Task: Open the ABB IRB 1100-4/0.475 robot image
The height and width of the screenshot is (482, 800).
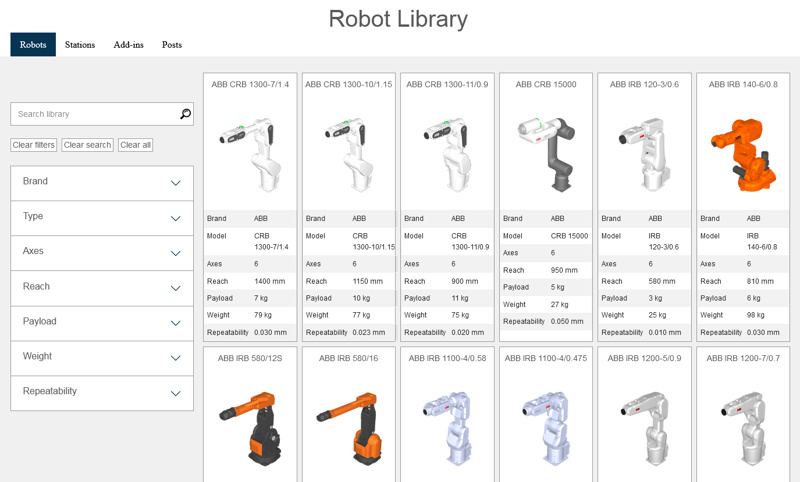Action: 546,428
